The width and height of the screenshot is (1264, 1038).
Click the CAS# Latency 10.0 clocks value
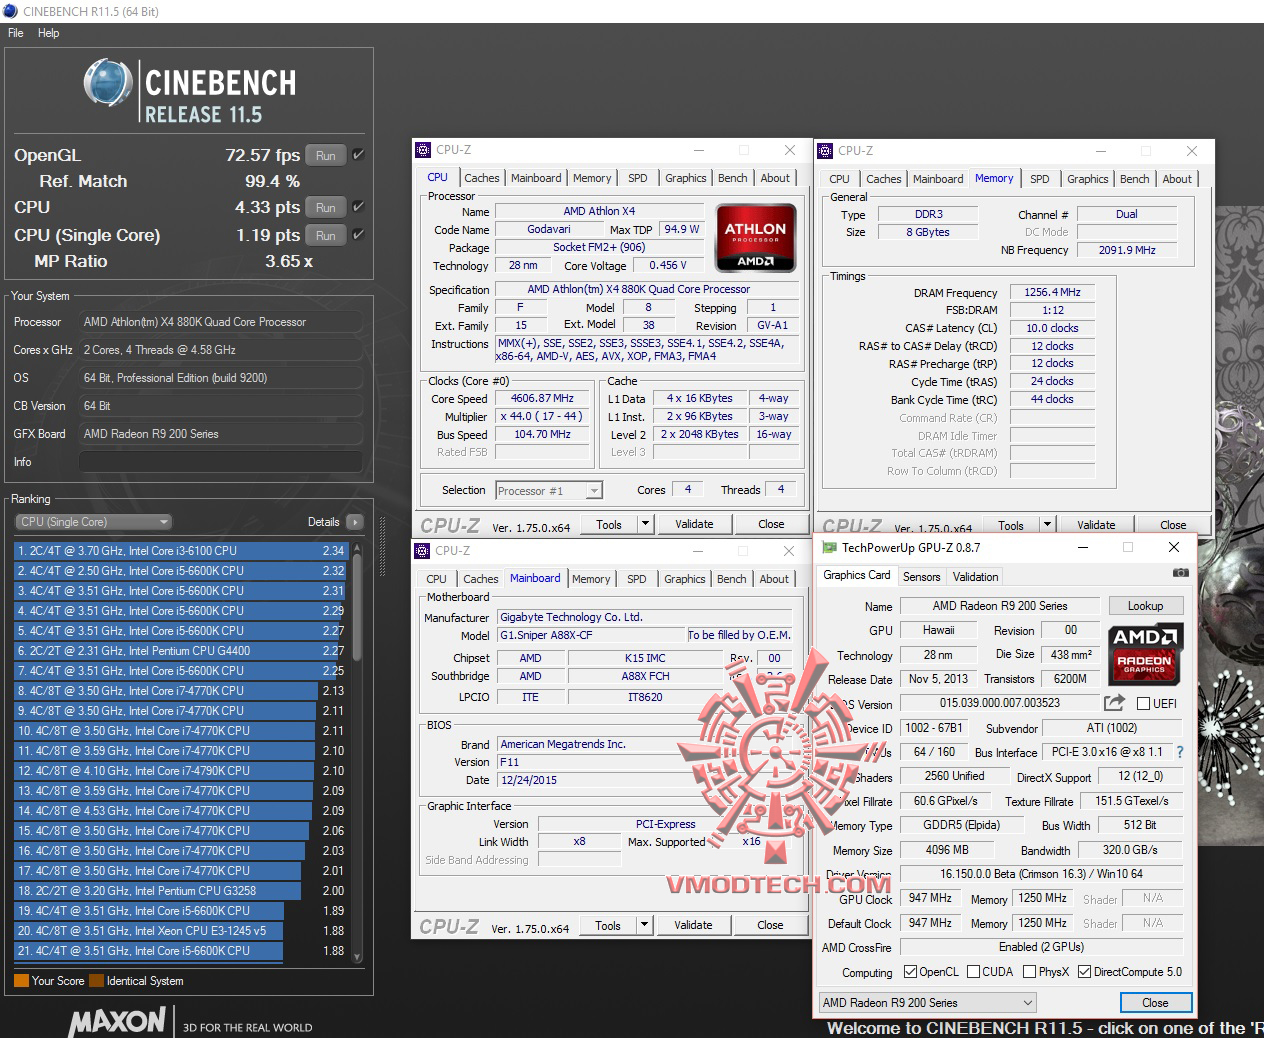[1052, 328]
